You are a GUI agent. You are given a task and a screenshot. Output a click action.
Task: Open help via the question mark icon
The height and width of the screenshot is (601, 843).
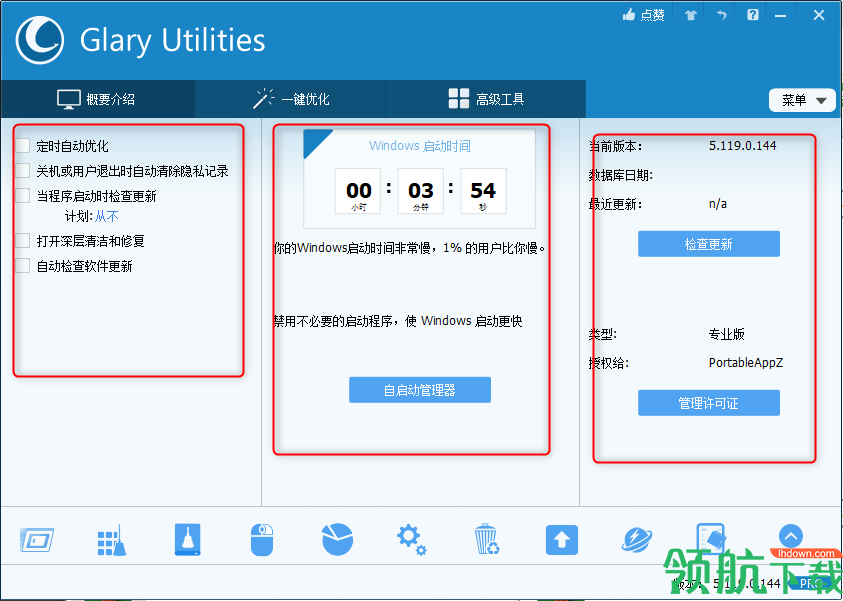753,15
